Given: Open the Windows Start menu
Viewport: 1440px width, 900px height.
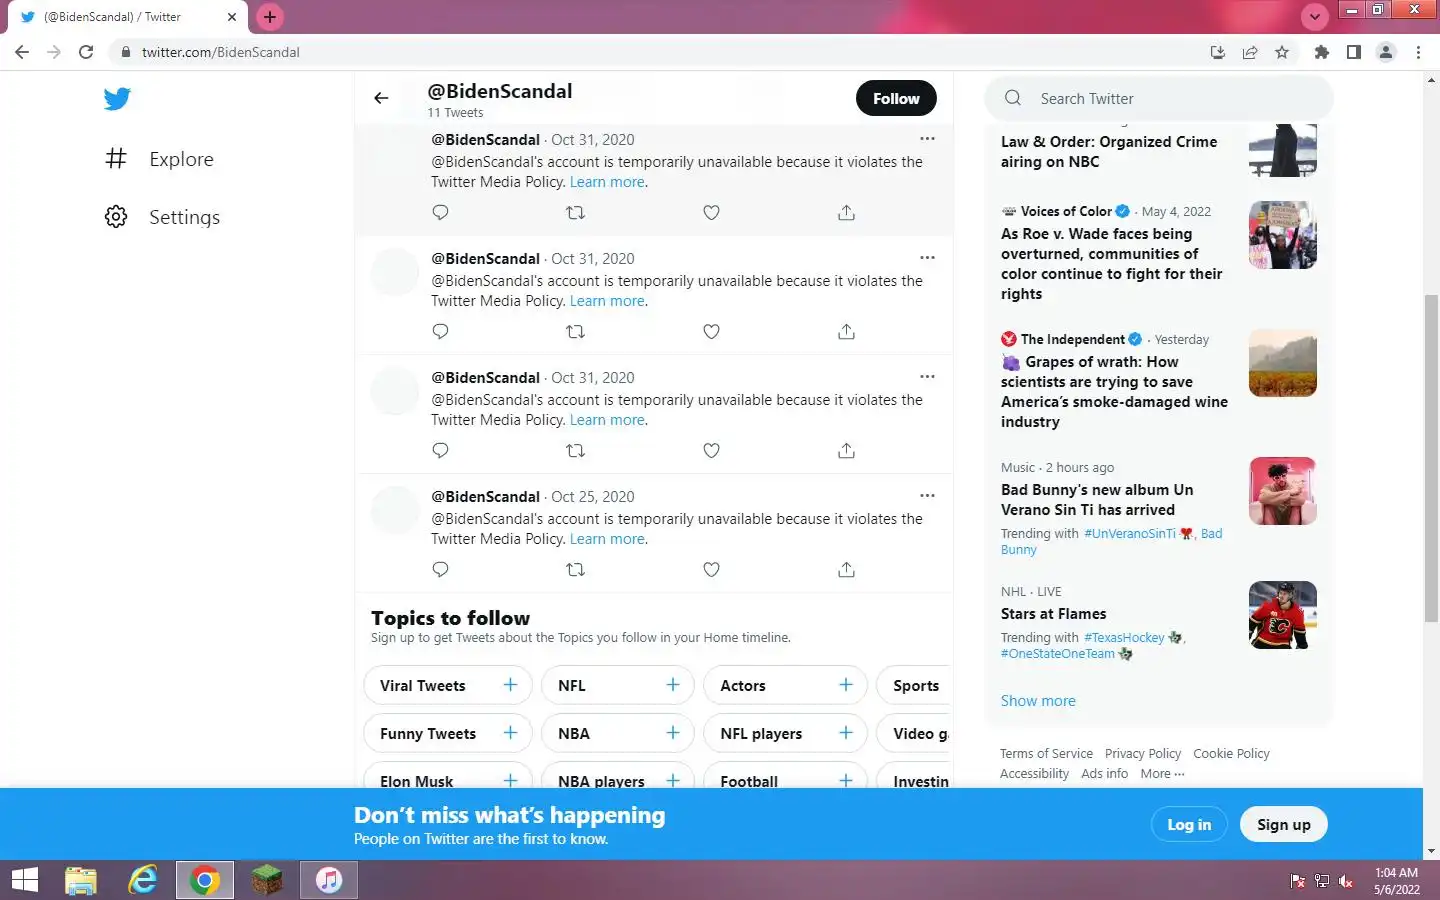Looking at the screenshot, I should 25,880.
